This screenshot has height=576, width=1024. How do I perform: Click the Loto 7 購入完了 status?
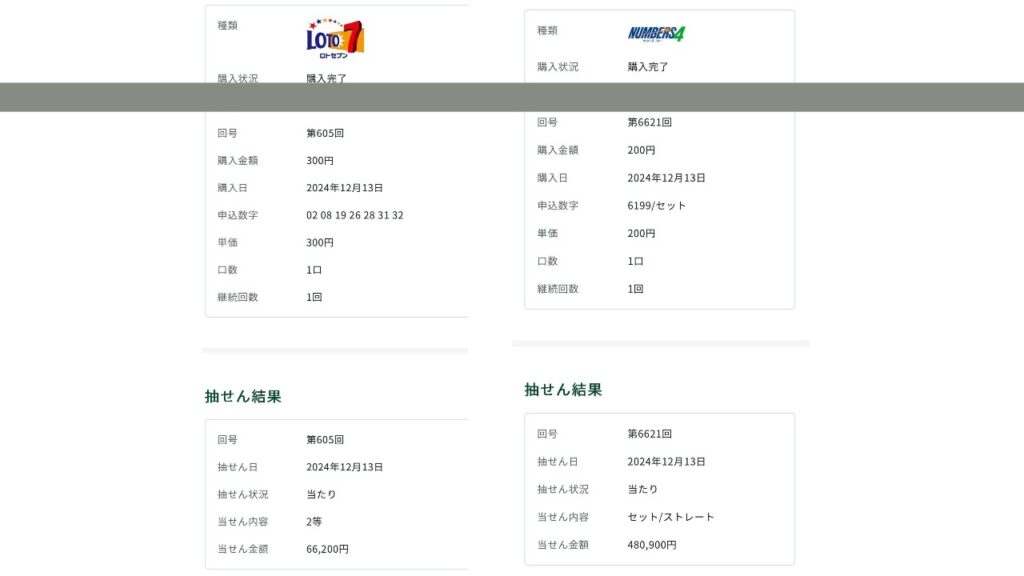(x=326, y=78)
